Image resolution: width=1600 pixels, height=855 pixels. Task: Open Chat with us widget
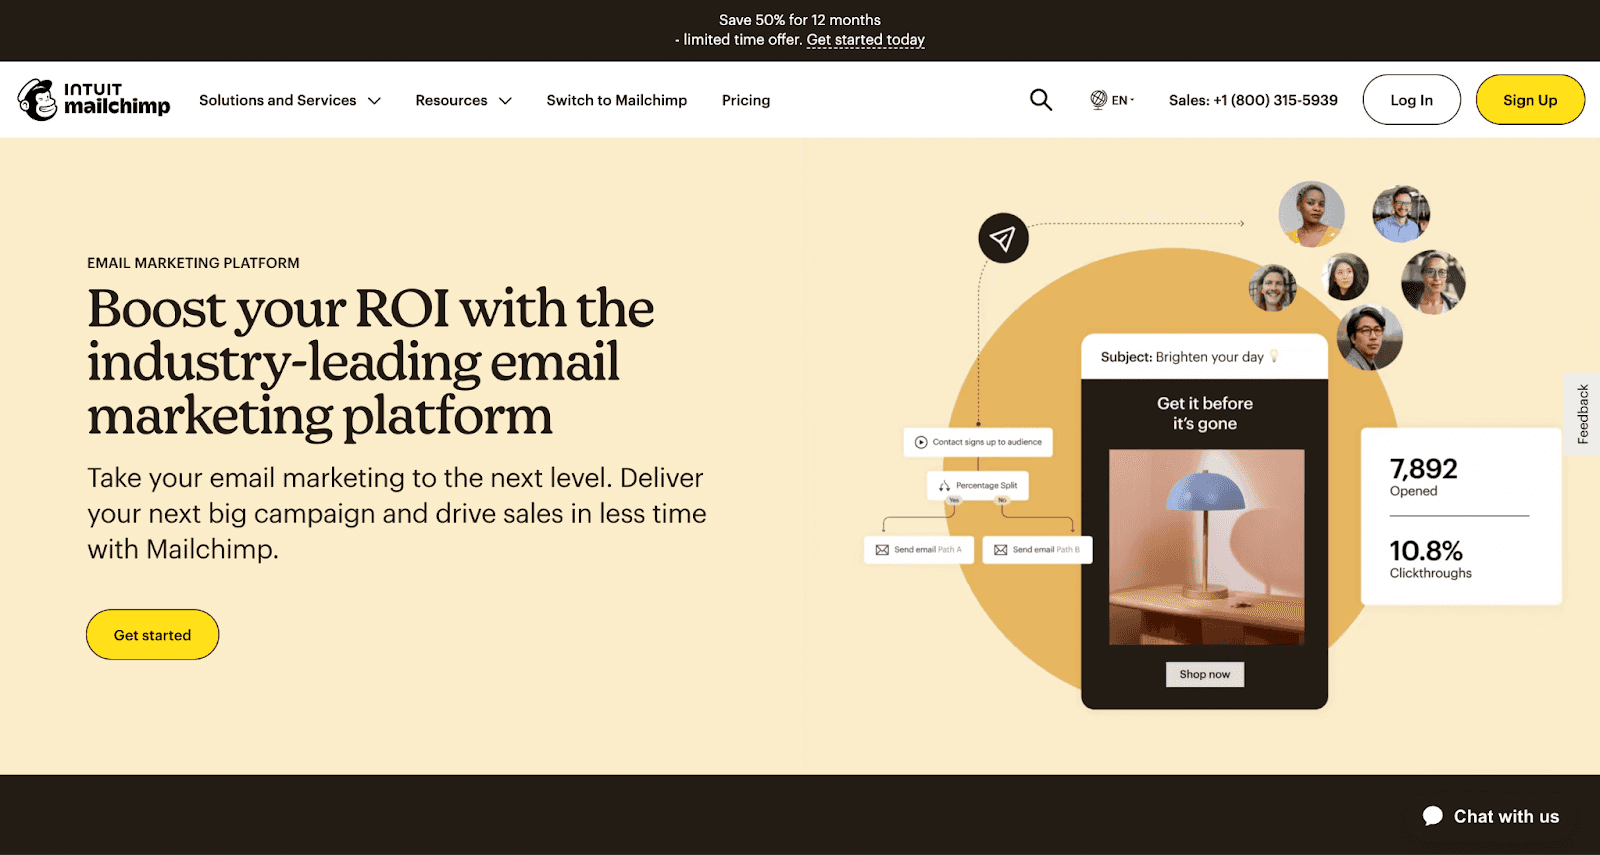1491,816
